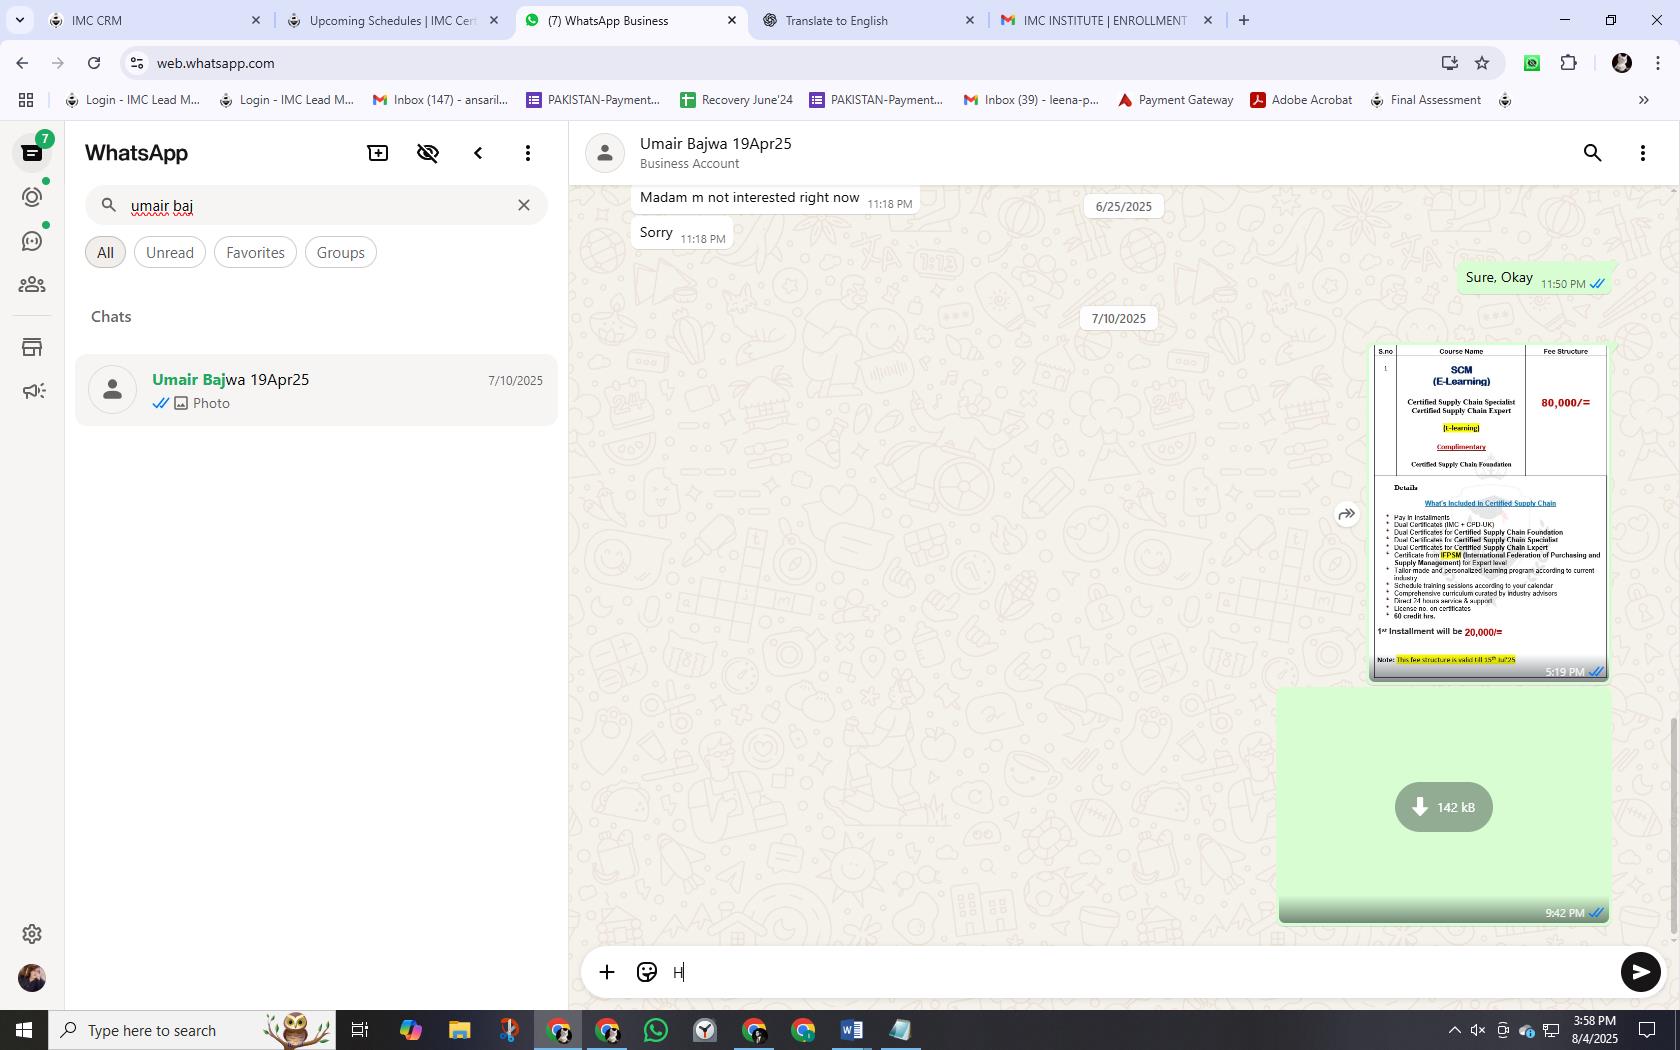Click the search box containing 'umair baj'
The width and height of the screenshot is (1680, 1050).
(x=316, y=205)
